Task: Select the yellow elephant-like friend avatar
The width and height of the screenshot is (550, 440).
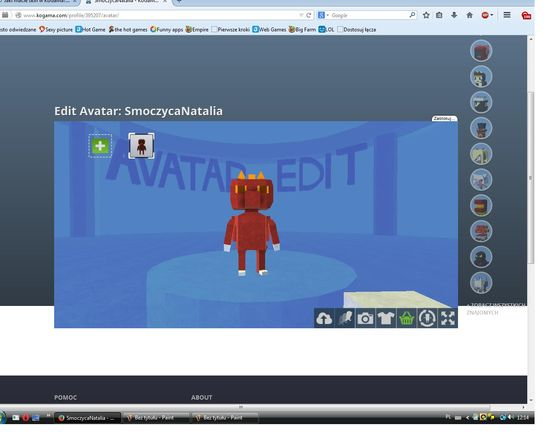Action: pos(481,154)
